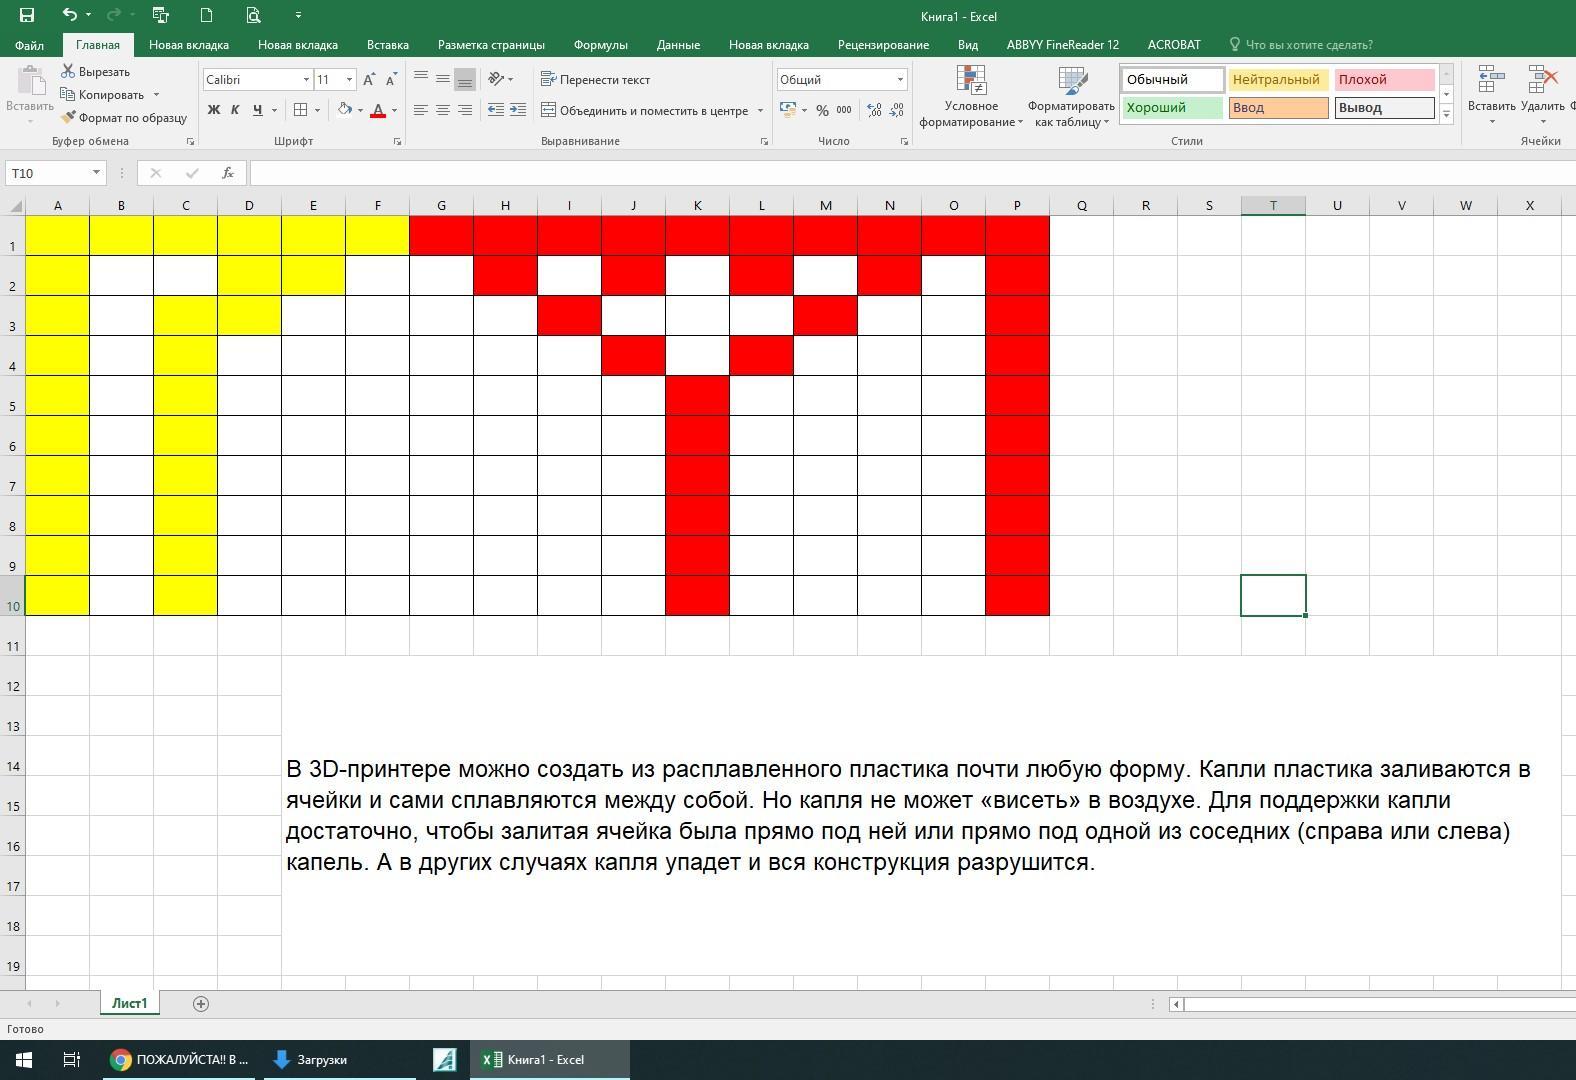1576x1080 pixels.
Task: Expand the cell styles gallery
Action: tap(1446, 115)
